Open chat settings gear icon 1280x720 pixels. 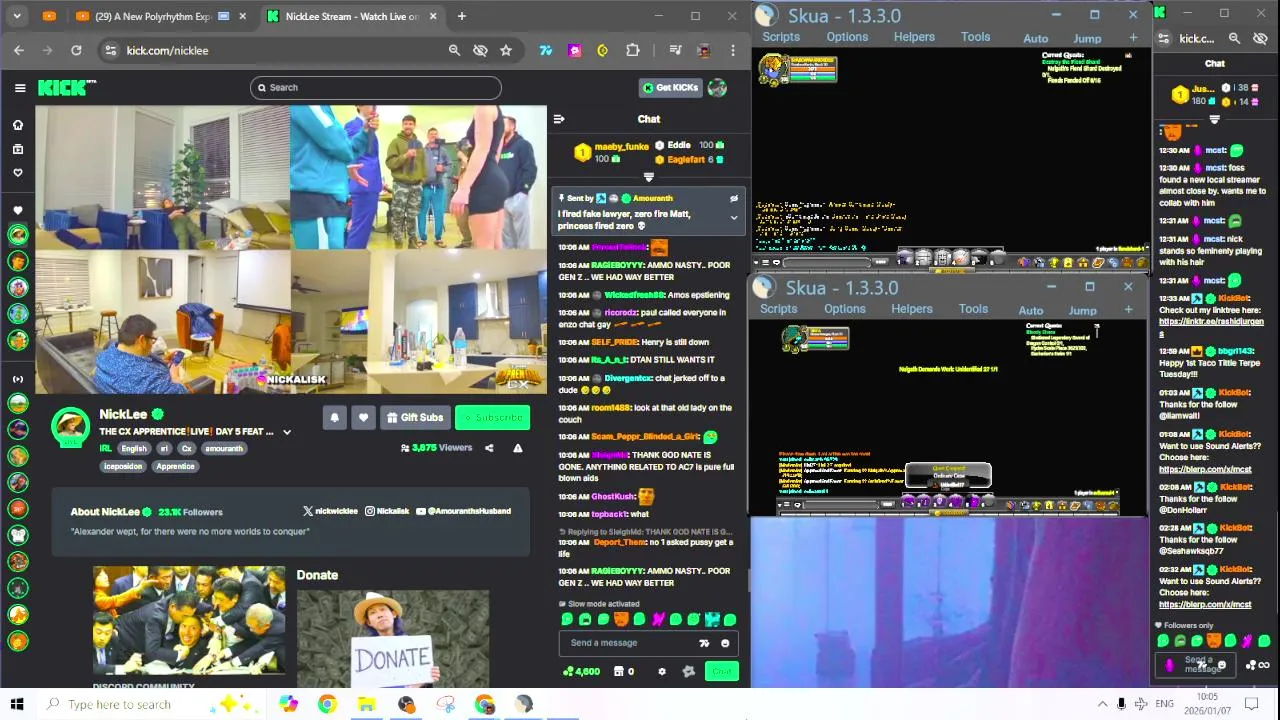pos(661,671)
